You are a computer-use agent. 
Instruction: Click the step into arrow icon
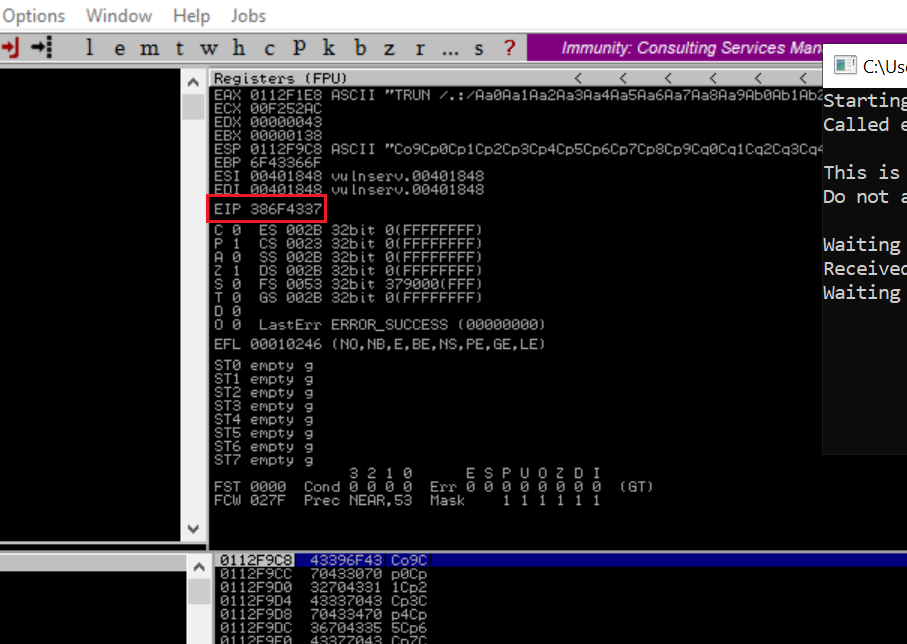pyautogui.click(x=12, y=47)
